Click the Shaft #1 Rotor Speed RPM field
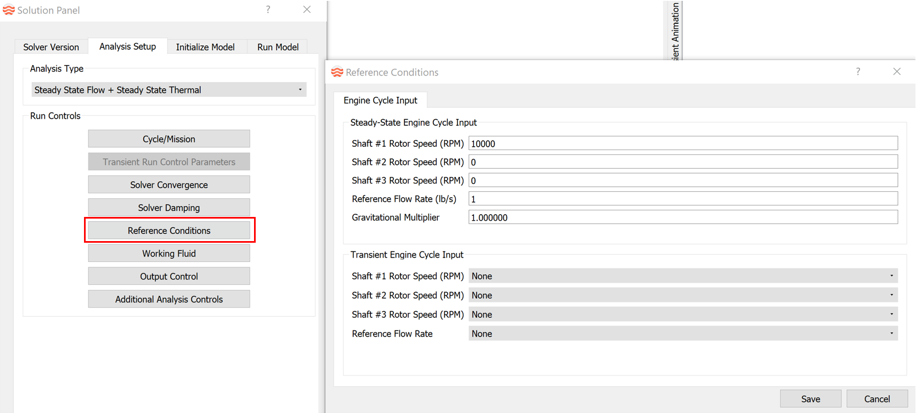 (683, 144)
